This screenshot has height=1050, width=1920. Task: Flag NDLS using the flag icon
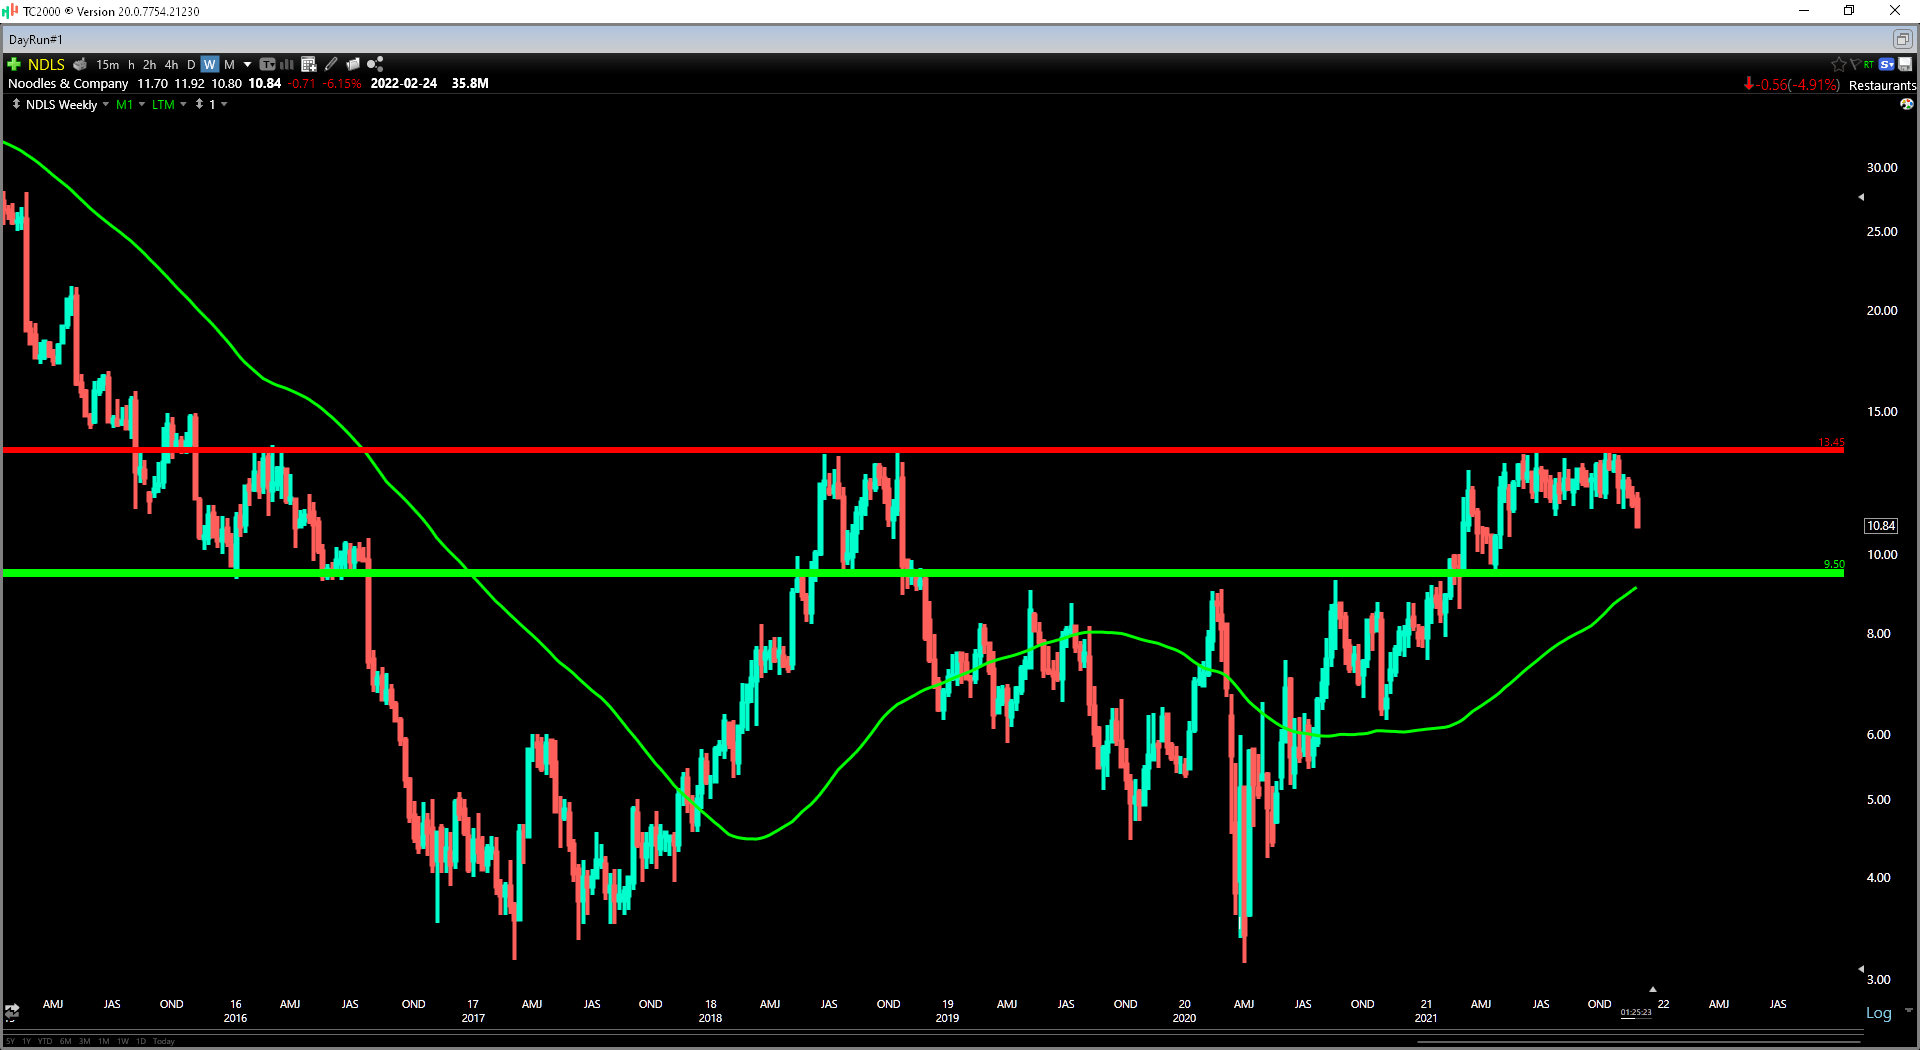coord(1855,64)
